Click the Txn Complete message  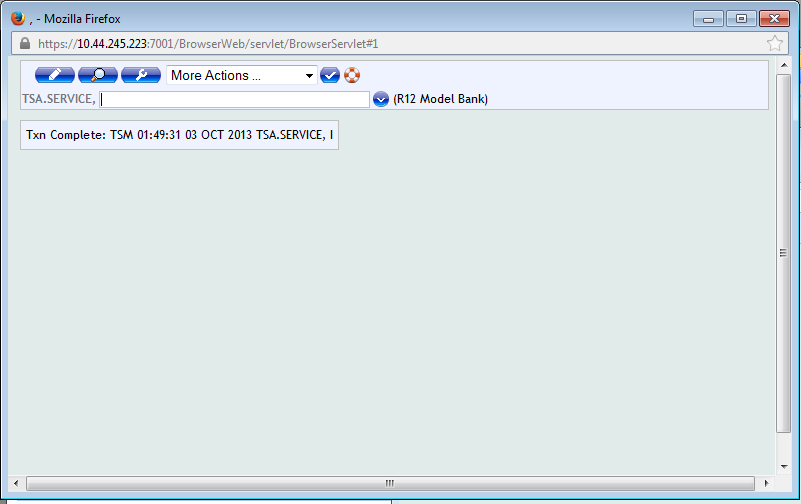tap(179, 135)
